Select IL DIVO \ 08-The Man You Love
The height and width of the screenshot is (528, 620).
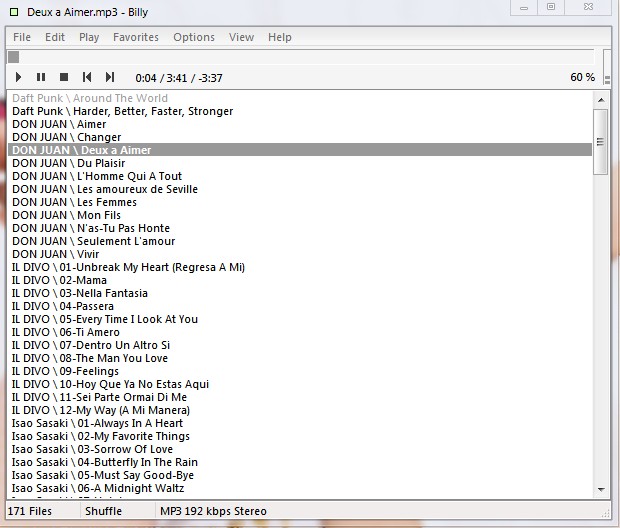[300, 358]
